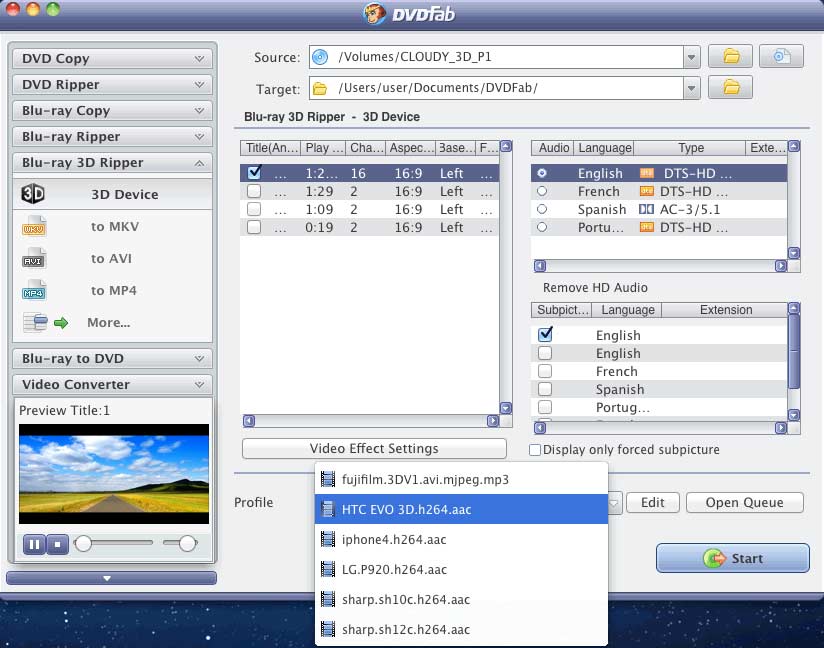Click the folder icon in Target field

click(x=320, y=88)
